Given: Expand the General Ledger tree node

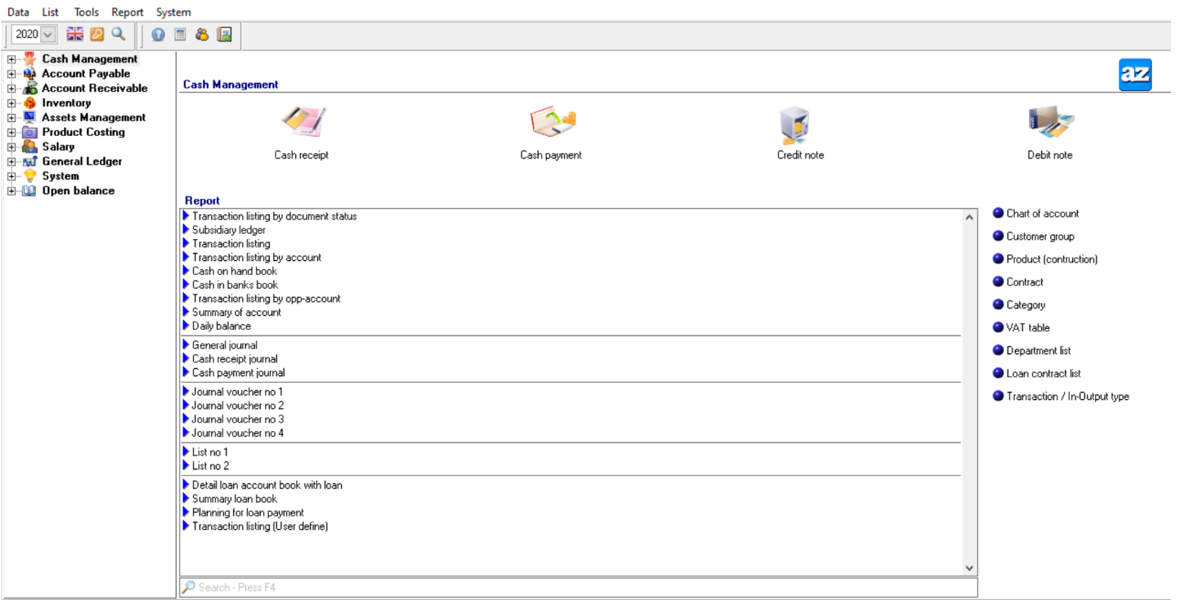Looking at the screenshot, I should [12, 161].
